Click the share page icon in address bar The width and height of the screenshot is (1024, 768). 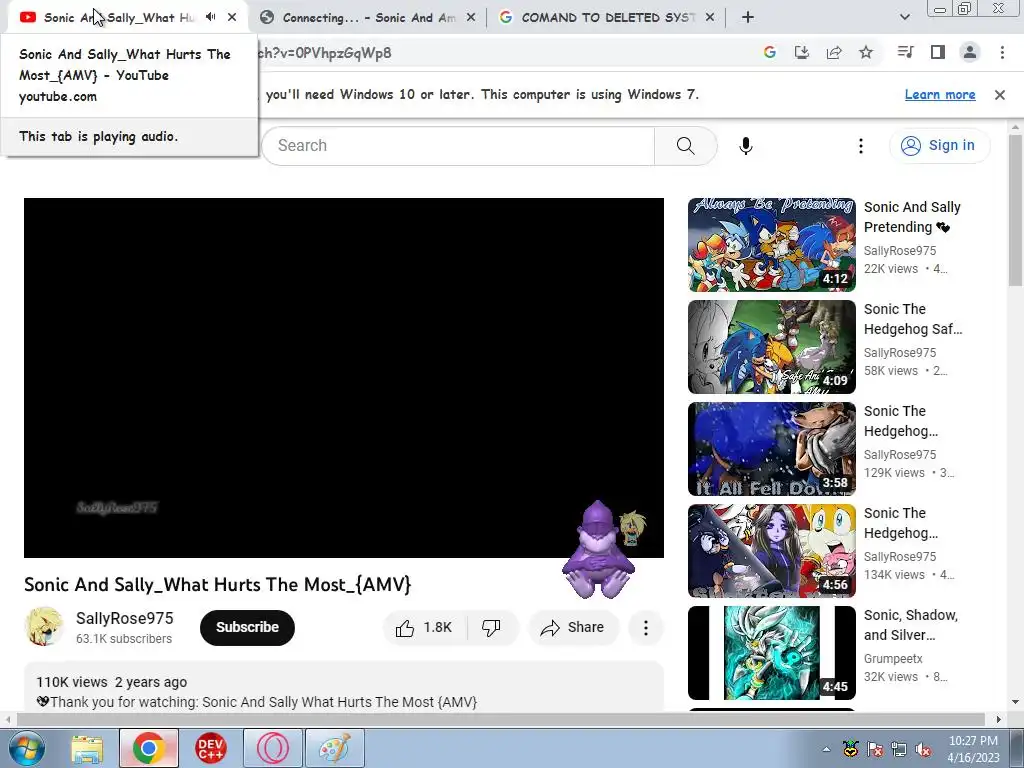[x=834, y=53]
